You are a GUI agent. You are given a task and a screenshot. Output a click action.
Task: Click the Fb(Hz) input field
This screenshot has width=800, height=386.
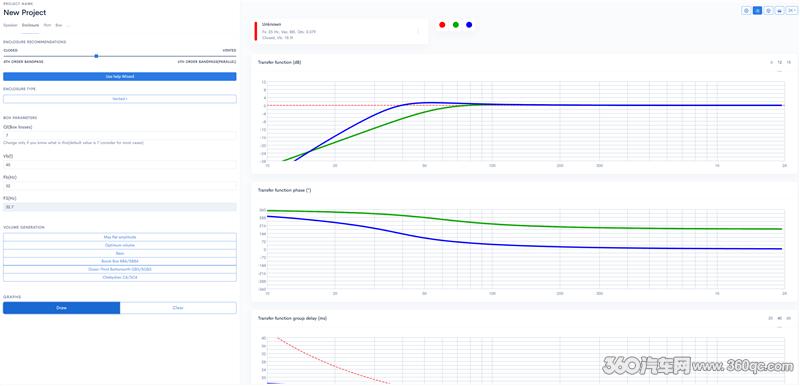point(119,186)
